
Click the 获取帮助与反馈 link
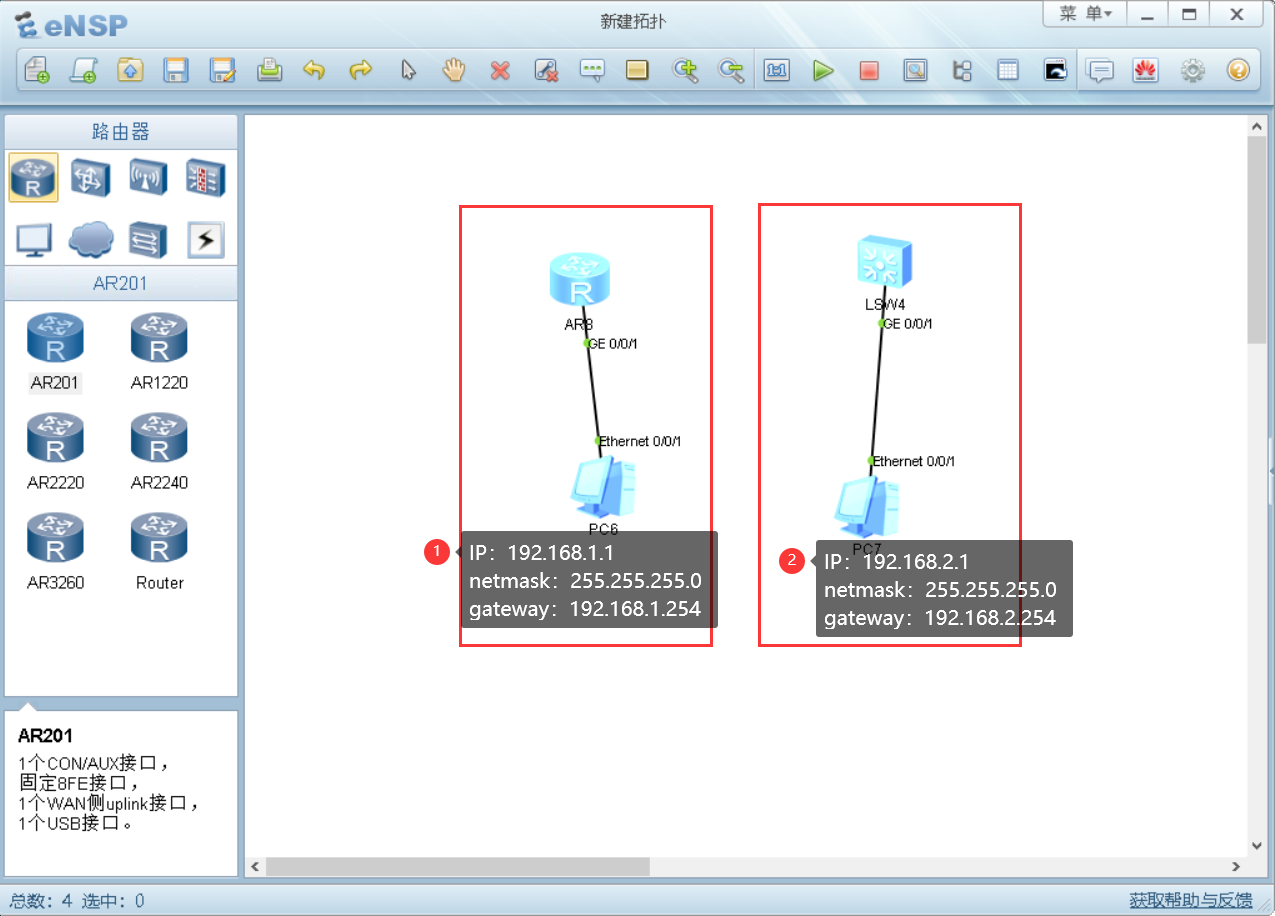tap(1190, 900)
